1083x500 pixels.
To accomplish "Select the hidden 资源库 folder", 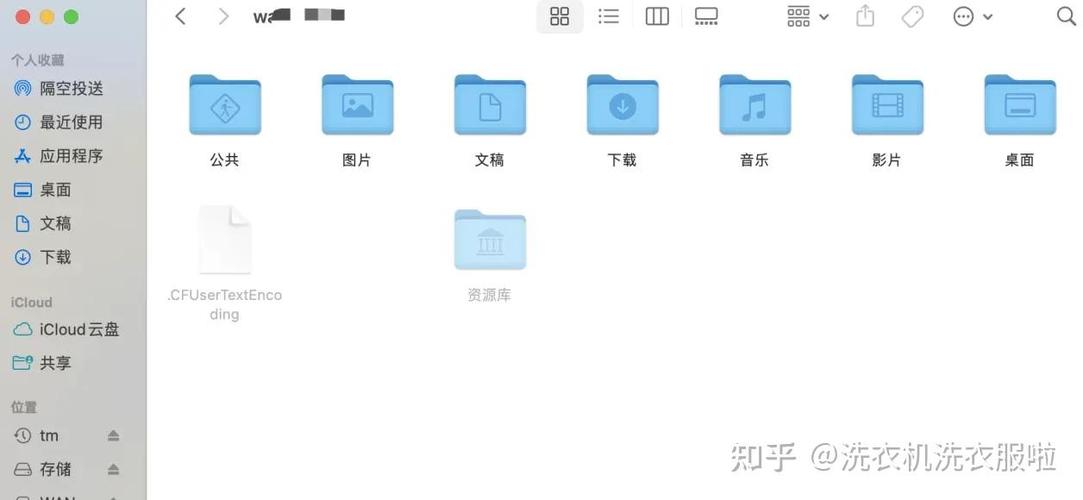I will (490, 239).
